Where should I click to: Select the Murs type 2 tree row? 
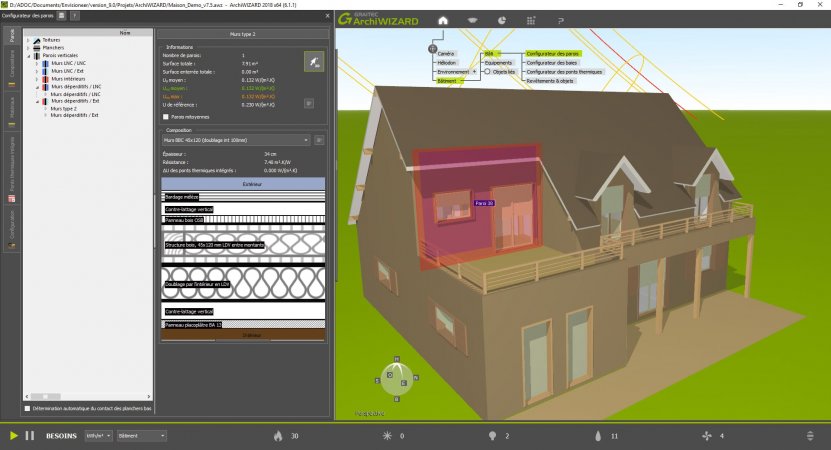(64, 109)
